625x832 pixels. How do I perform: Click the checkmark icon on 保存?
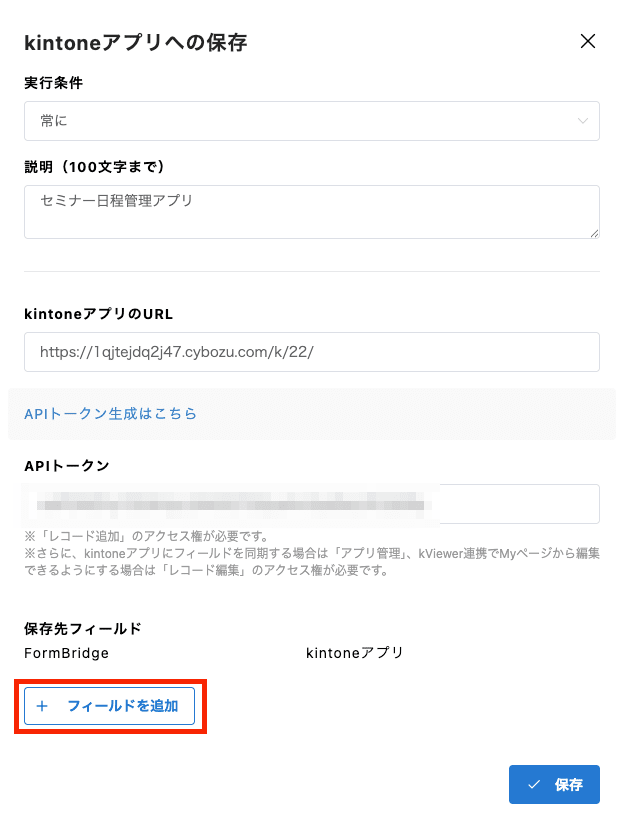pos(534,785)
